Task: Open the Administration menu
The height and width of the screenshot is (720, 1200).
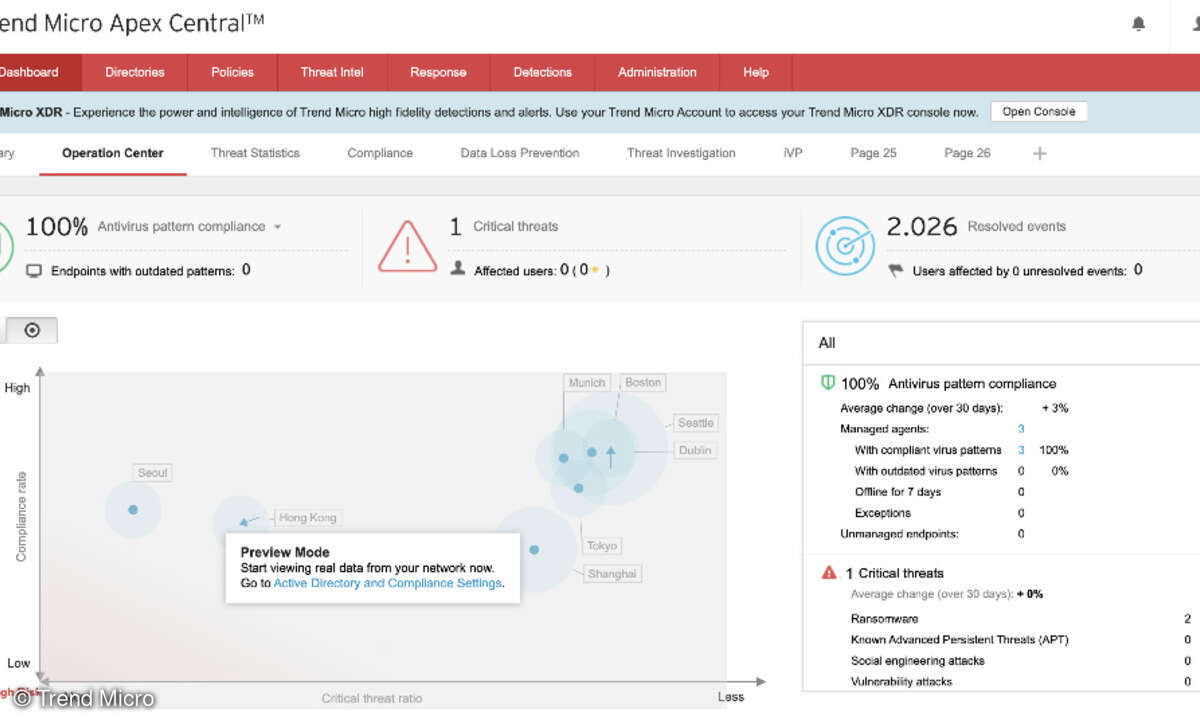Action: [x=657, y=72]
